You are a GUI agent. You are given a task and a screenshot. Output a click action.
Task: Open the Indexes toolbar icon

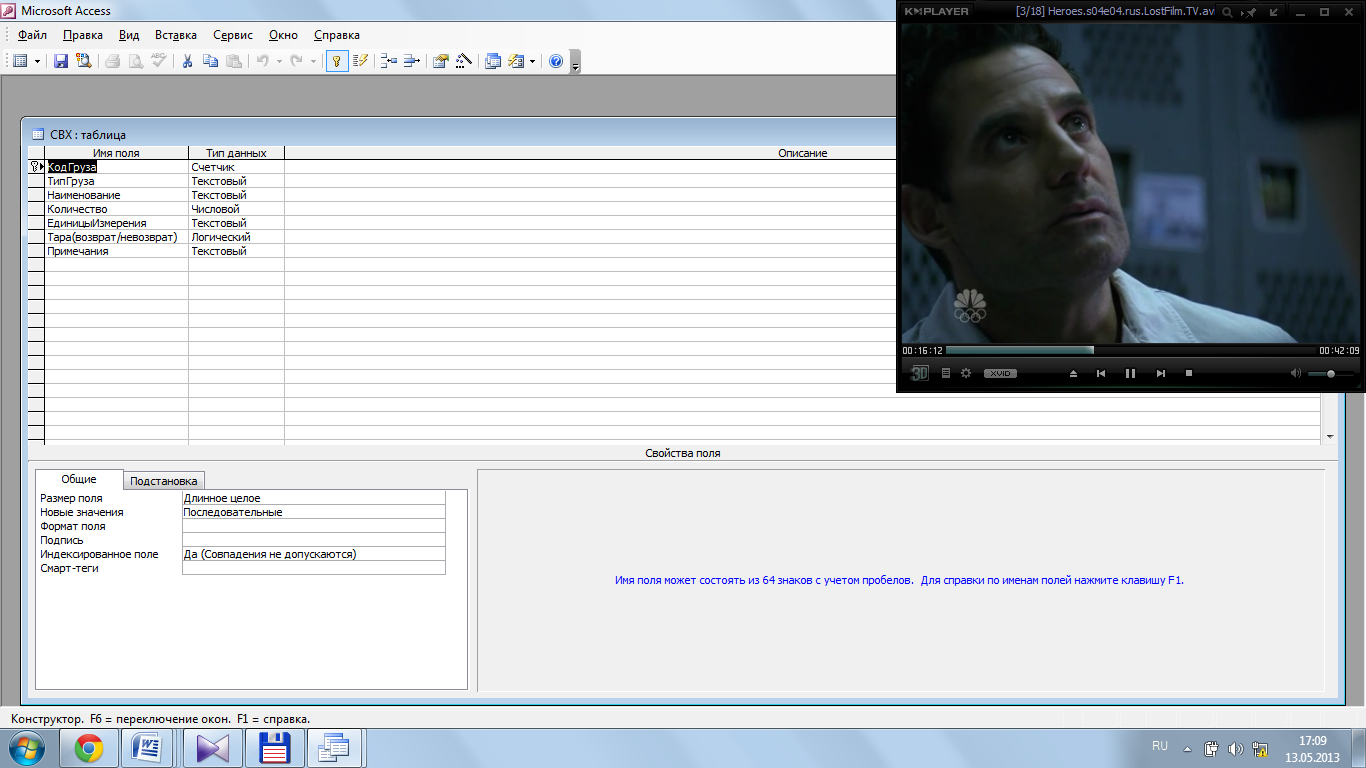[361, 61]
